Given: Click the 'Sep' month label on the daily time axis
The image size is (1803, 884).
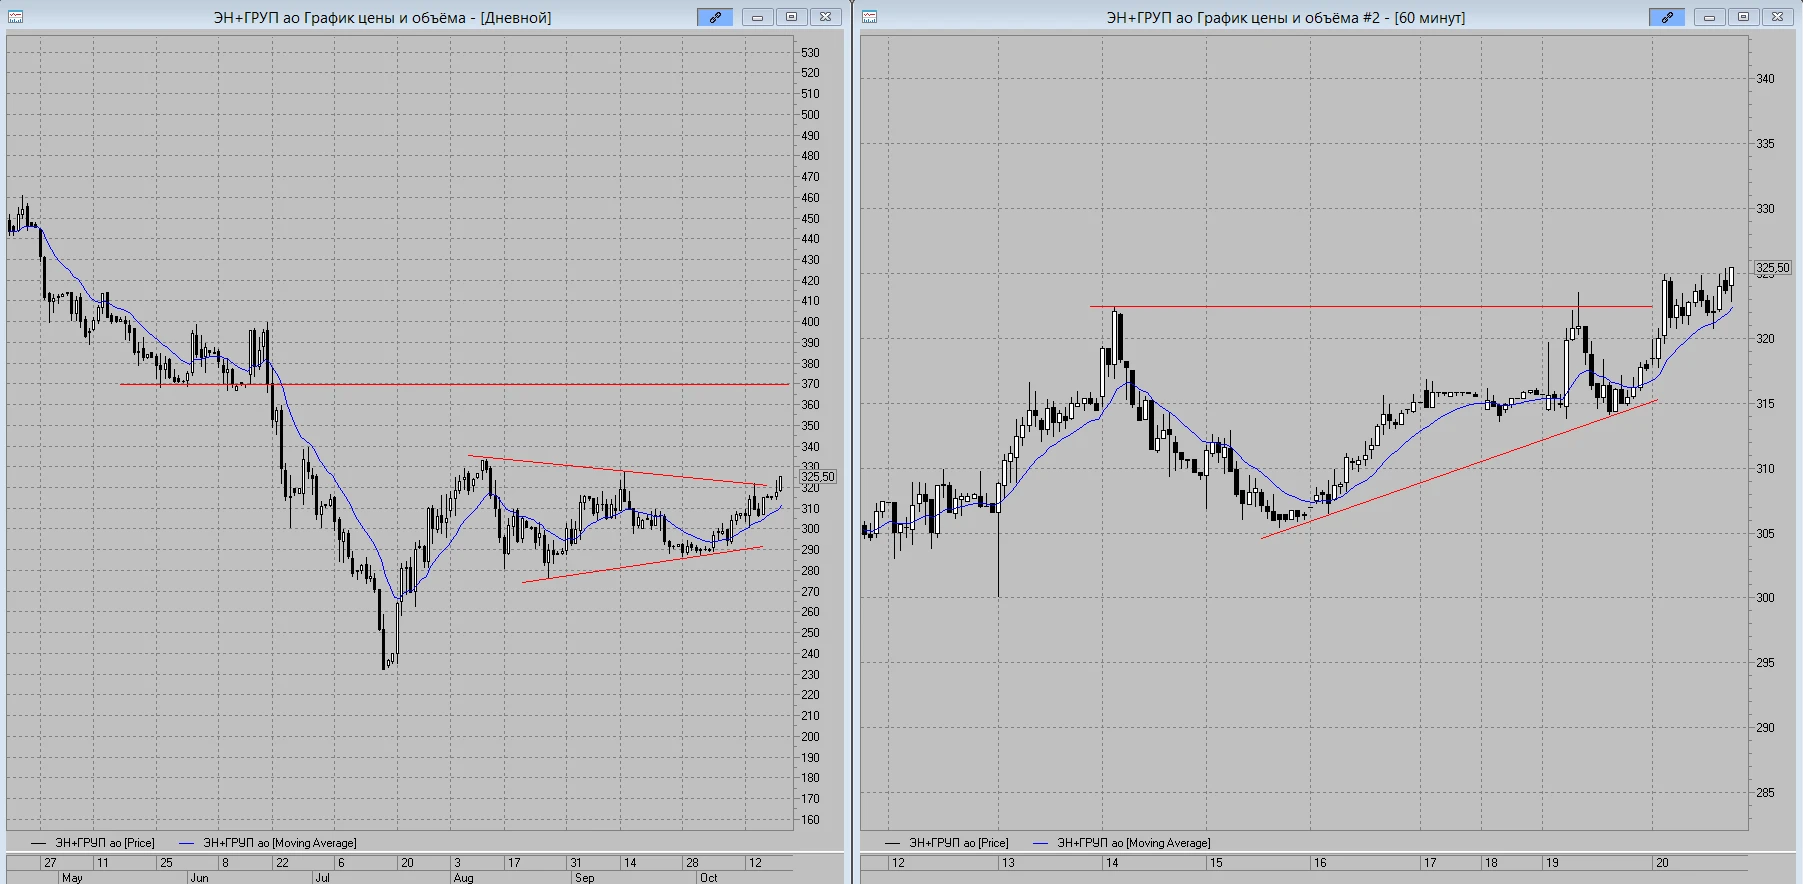Looking at the screenshot, I should (x=584, y=878).
